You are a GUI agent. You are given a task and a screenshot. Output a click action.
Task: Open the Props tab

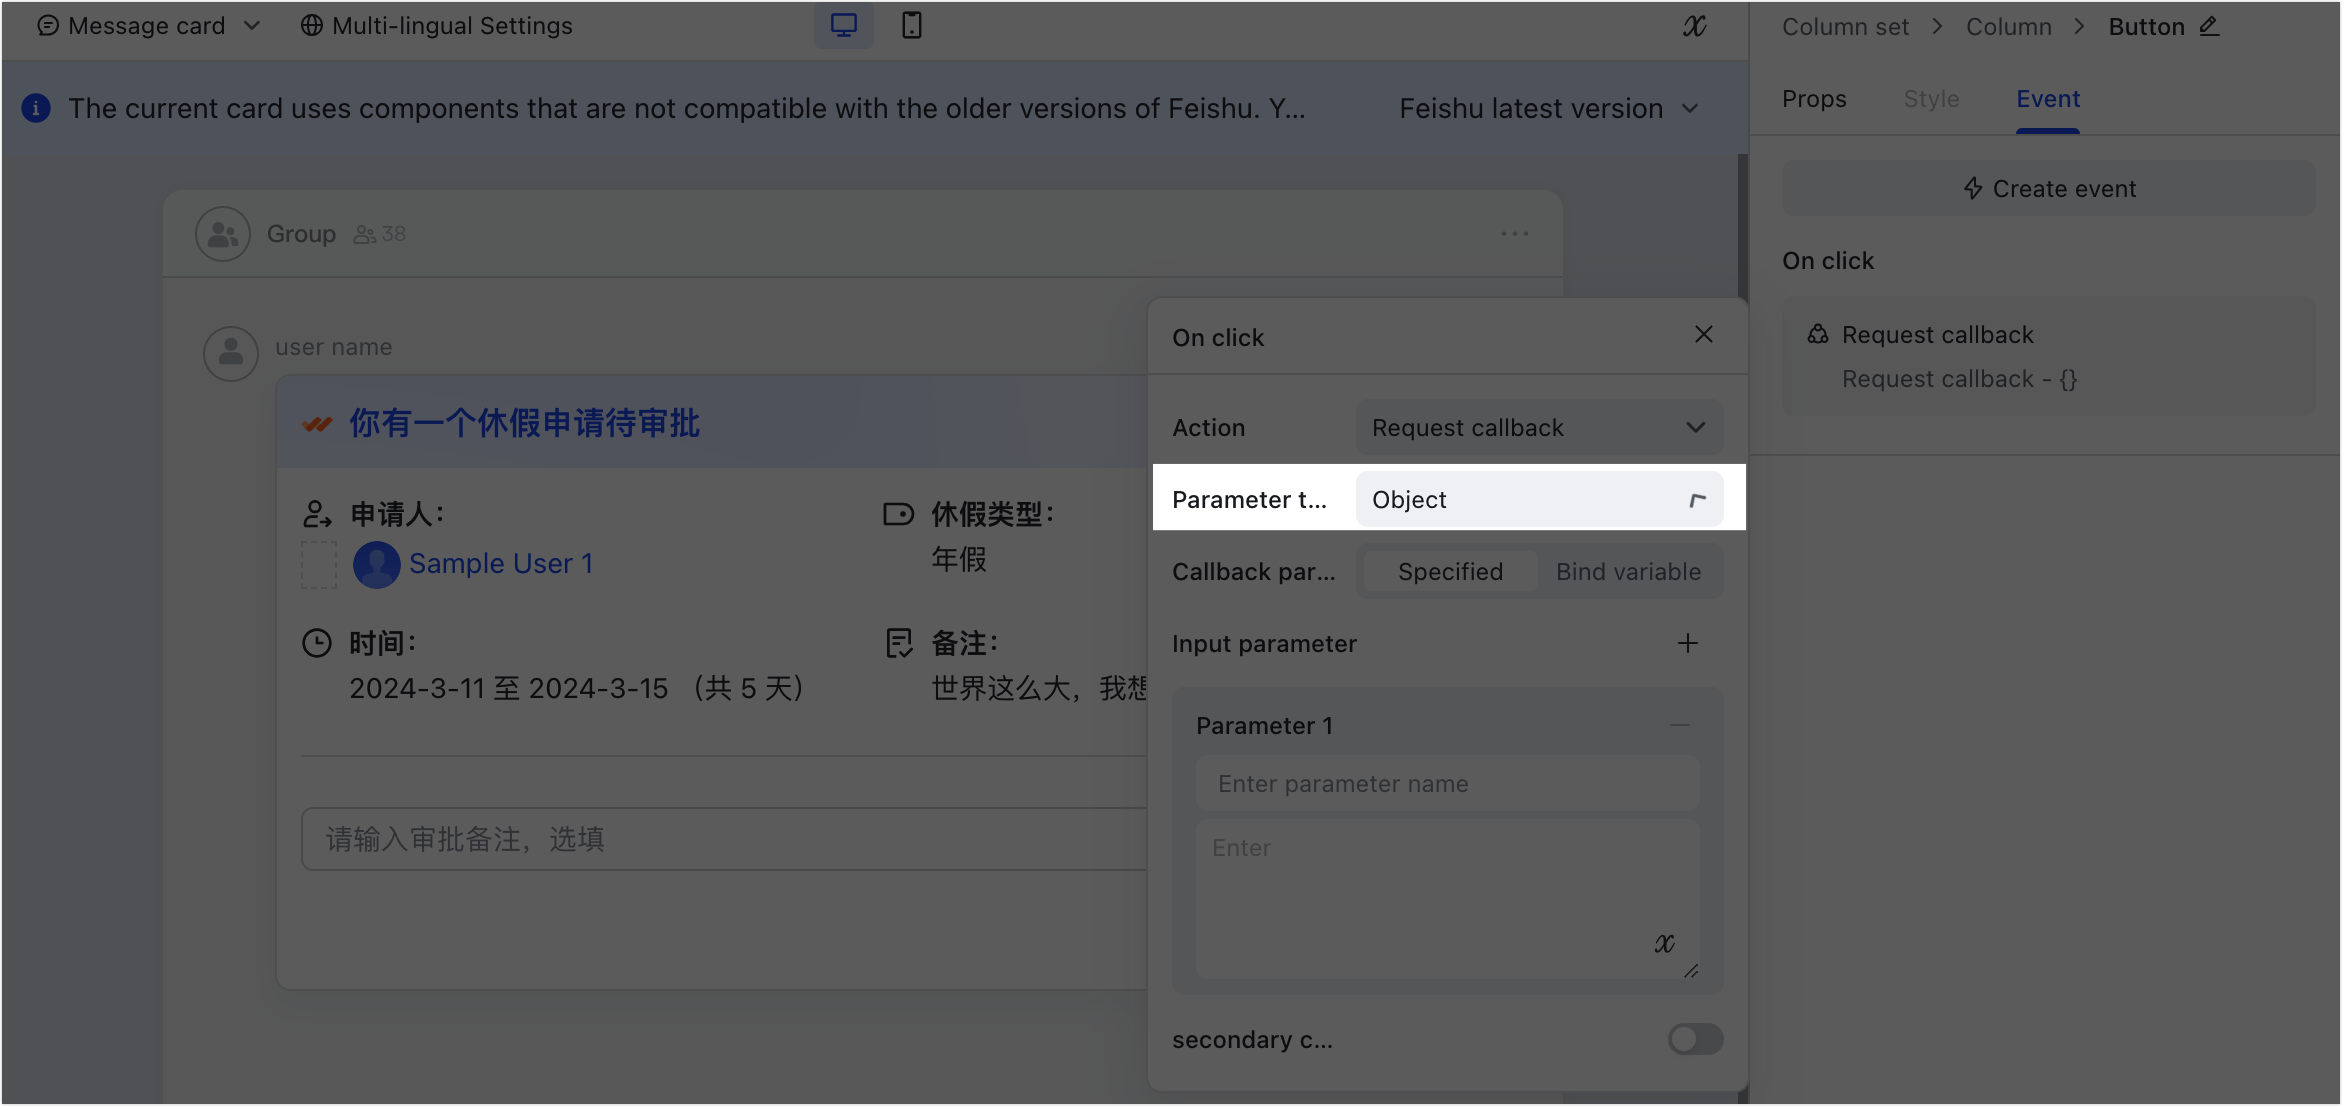click(x=1814, y=99)
